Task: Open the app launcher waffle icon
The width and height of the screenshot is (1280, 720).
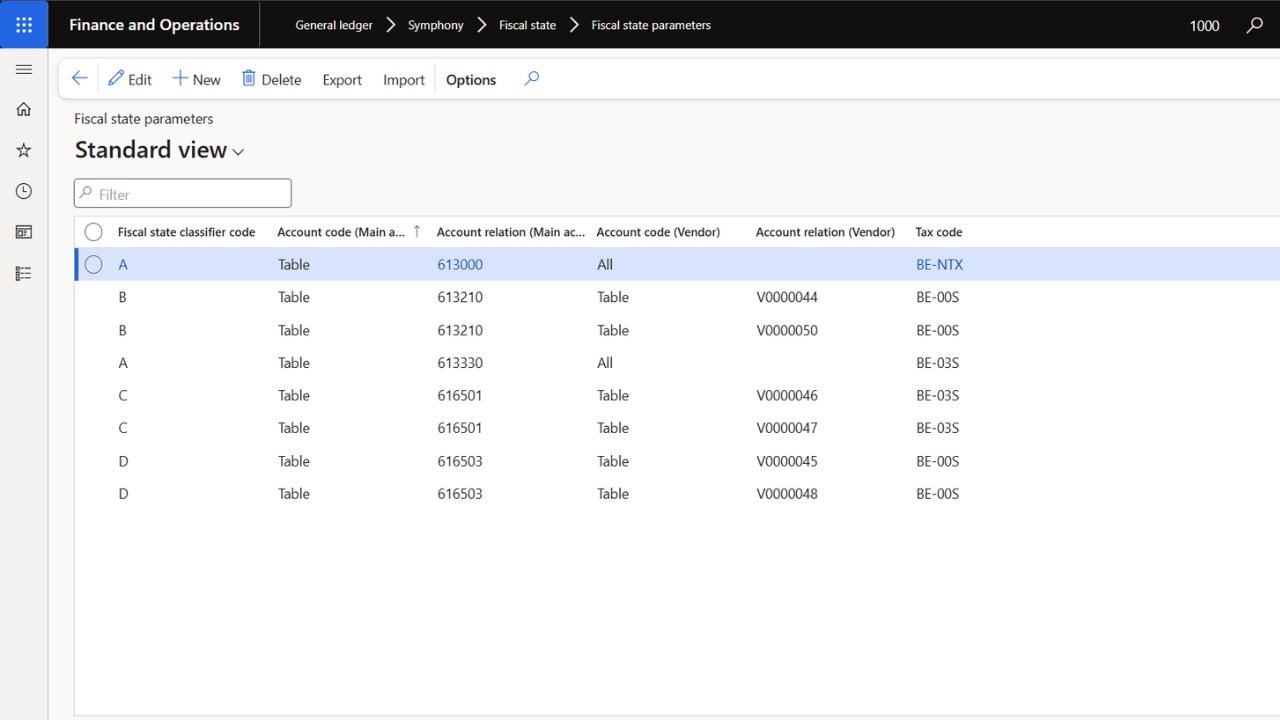Action: [24, 25]
